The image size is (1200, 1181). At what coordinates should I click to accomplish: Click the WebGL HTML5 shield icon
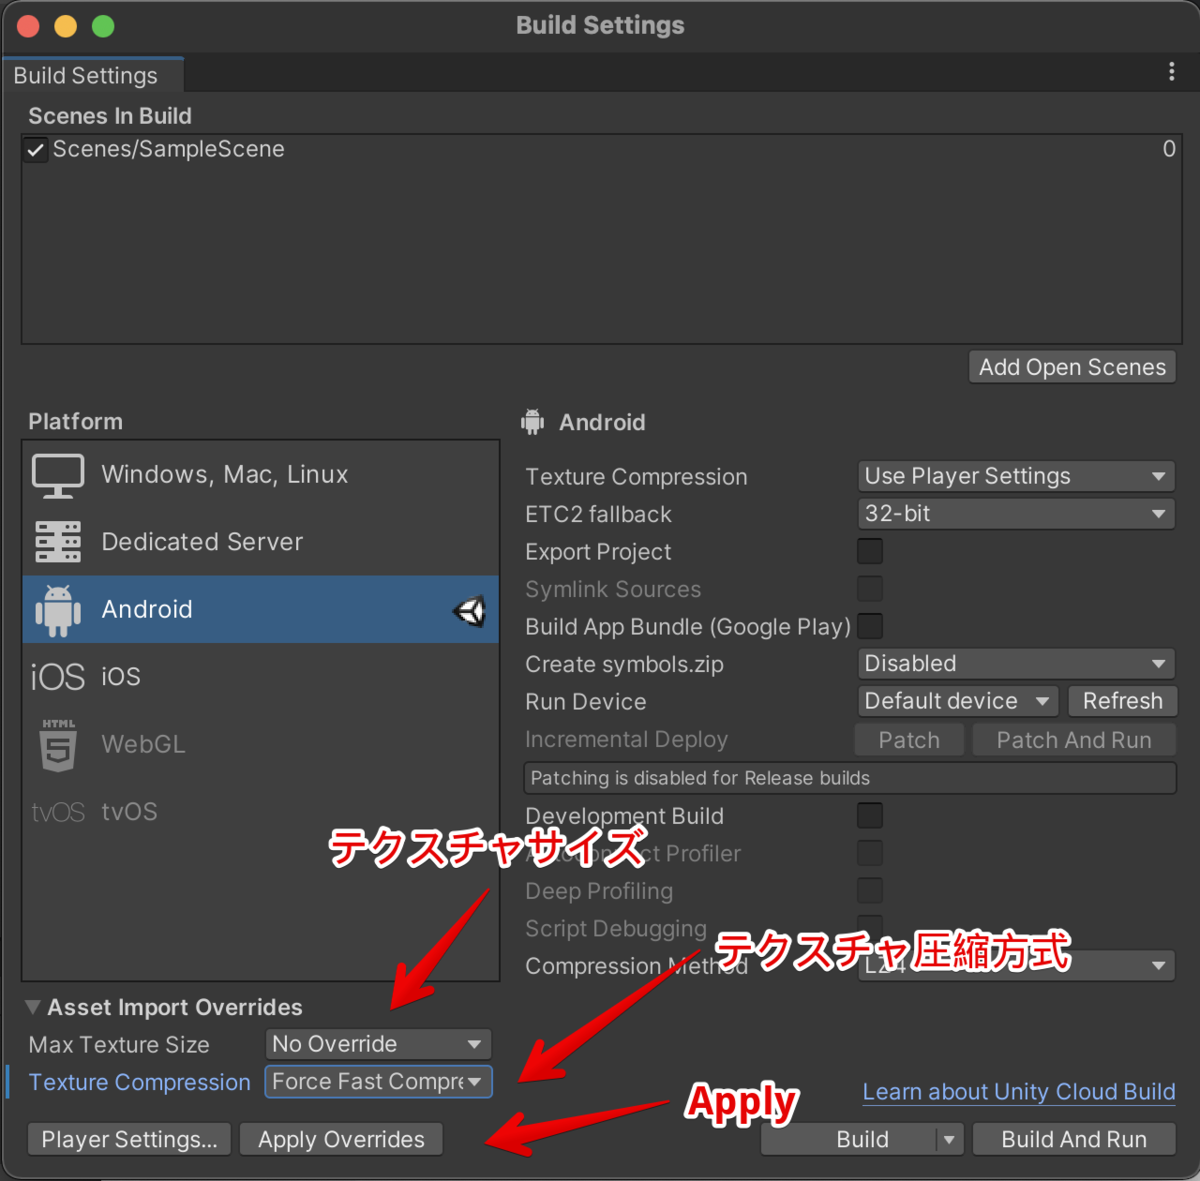coord(58,745)
